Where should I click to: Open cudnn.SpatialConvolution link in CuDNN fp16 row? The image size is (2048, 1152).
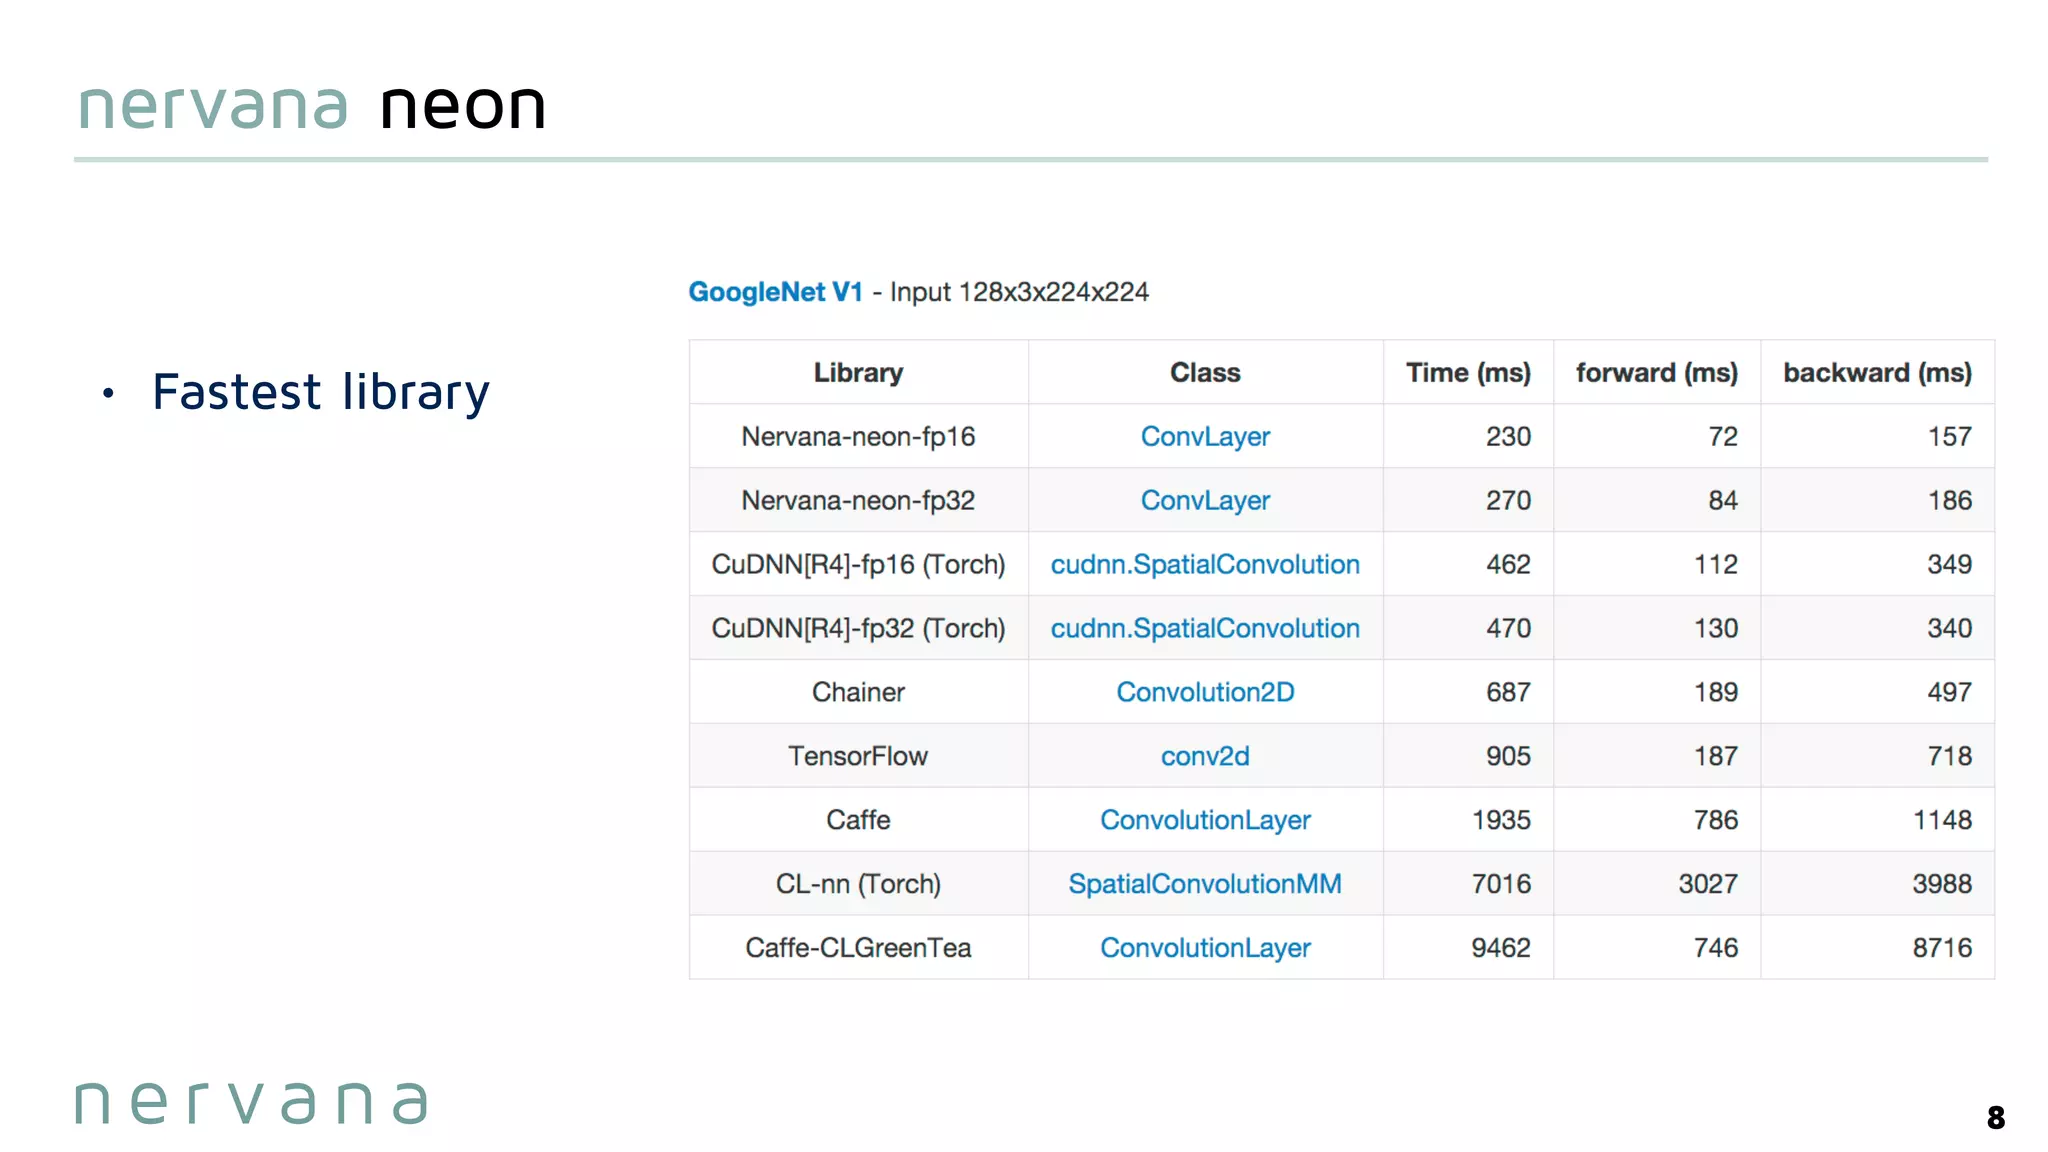(1205, 565)
